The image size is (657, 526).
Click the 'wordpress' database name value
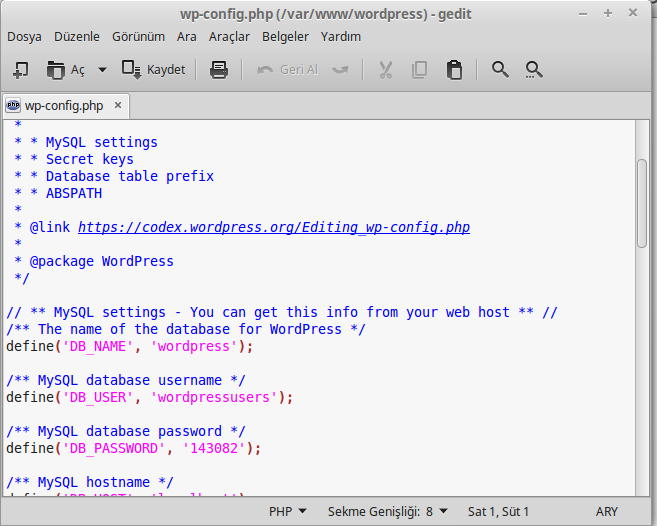(194, 347)
